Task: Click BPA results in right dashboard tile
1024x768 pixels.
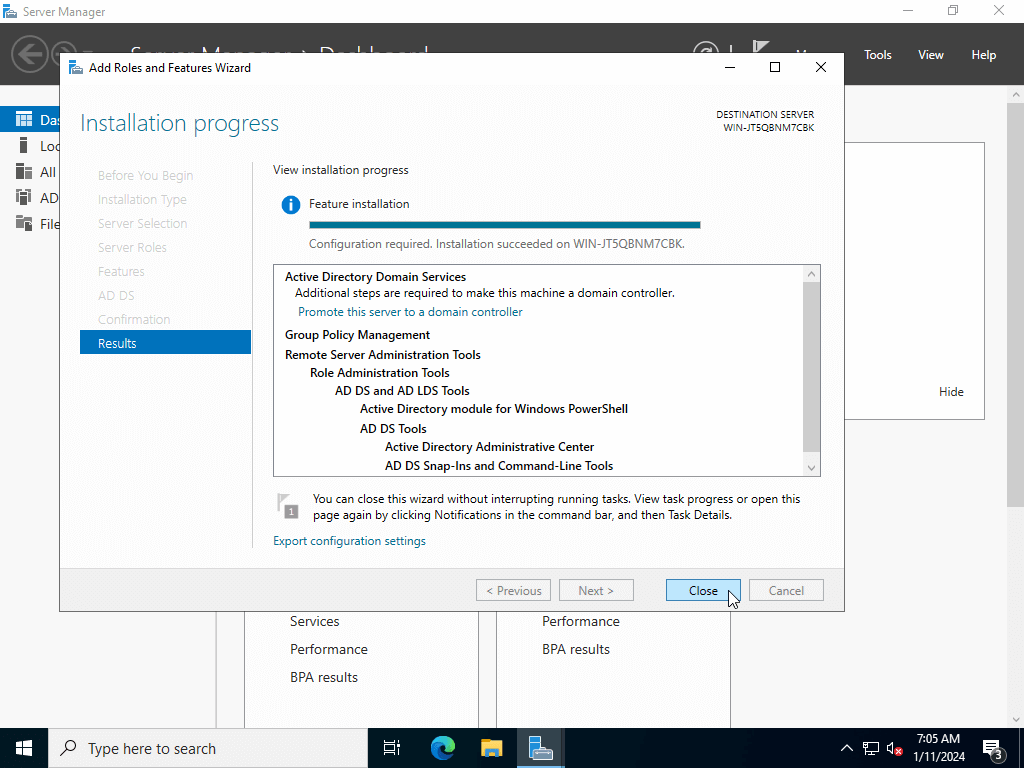Action: click(x=576, y=649)
